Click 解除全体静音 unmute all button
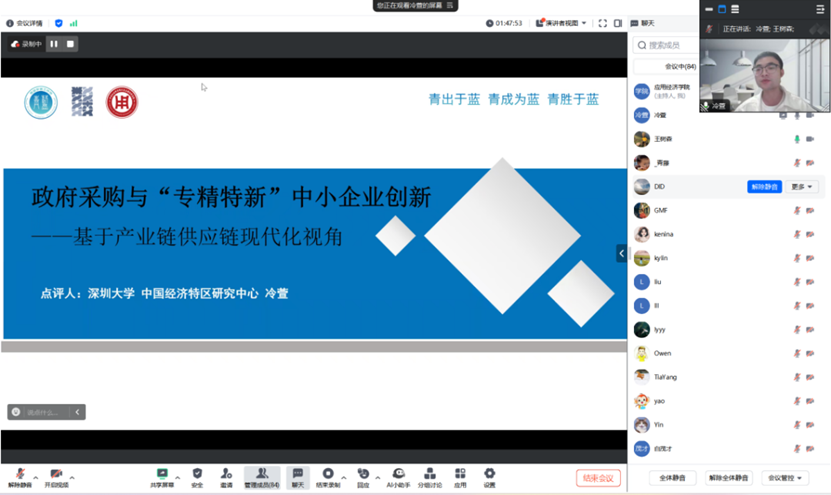 (728, 478)
